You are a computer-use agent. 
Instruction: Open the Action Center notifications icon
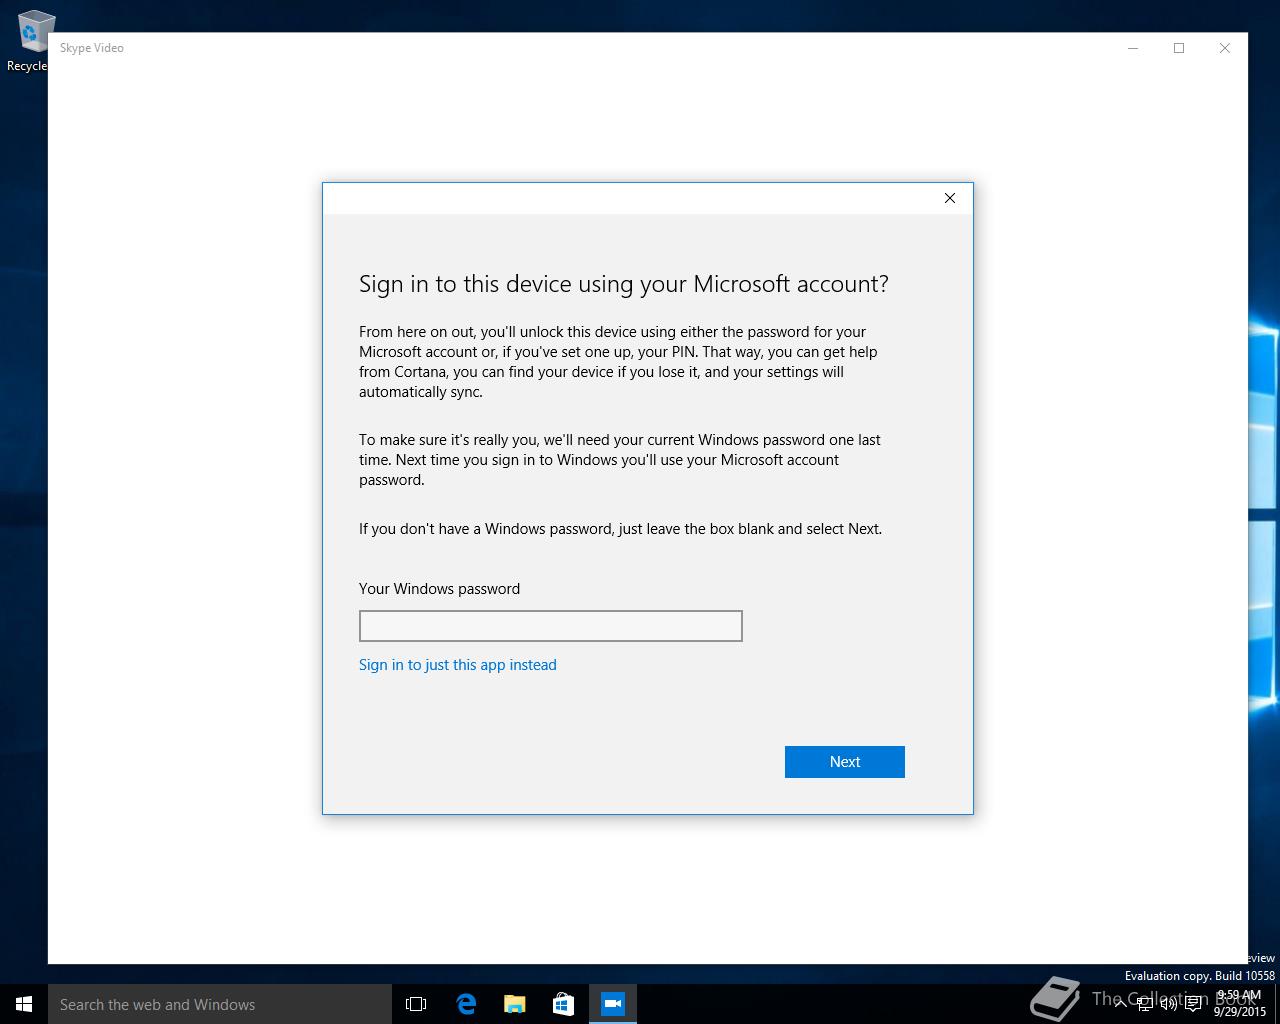(1193, 1004)
